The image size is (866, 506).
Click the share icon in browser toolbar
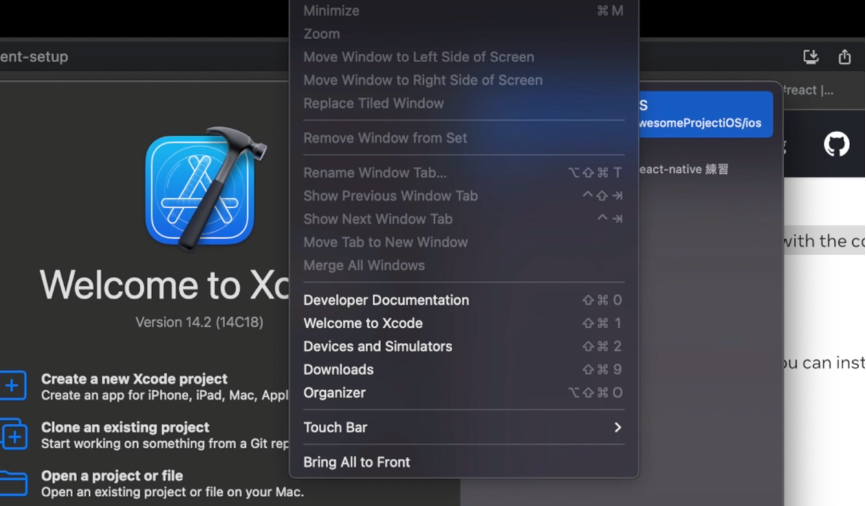(x=844, y=56)
